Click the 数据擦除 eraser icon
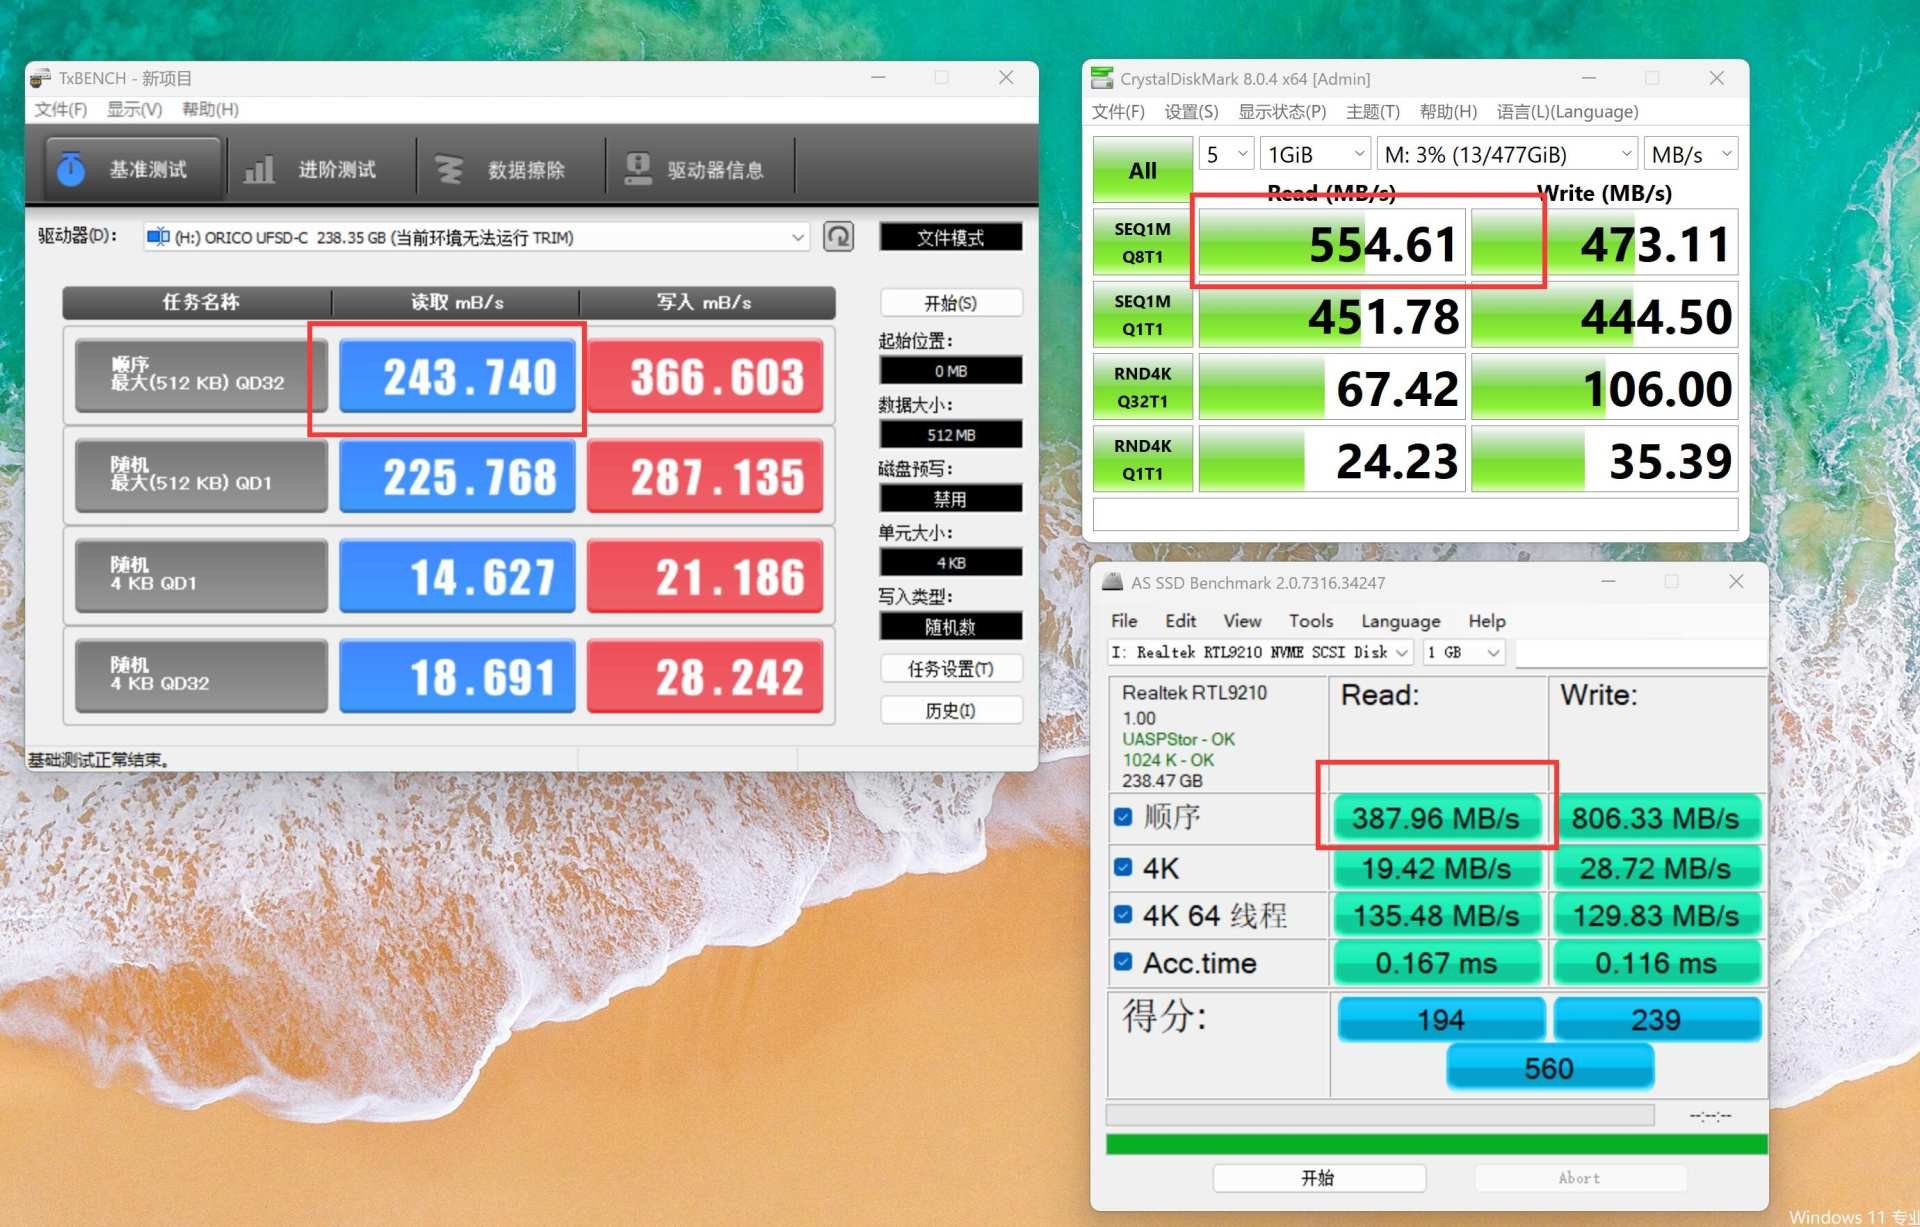This screenshot has height=1227, width=1920. (449, 169)
